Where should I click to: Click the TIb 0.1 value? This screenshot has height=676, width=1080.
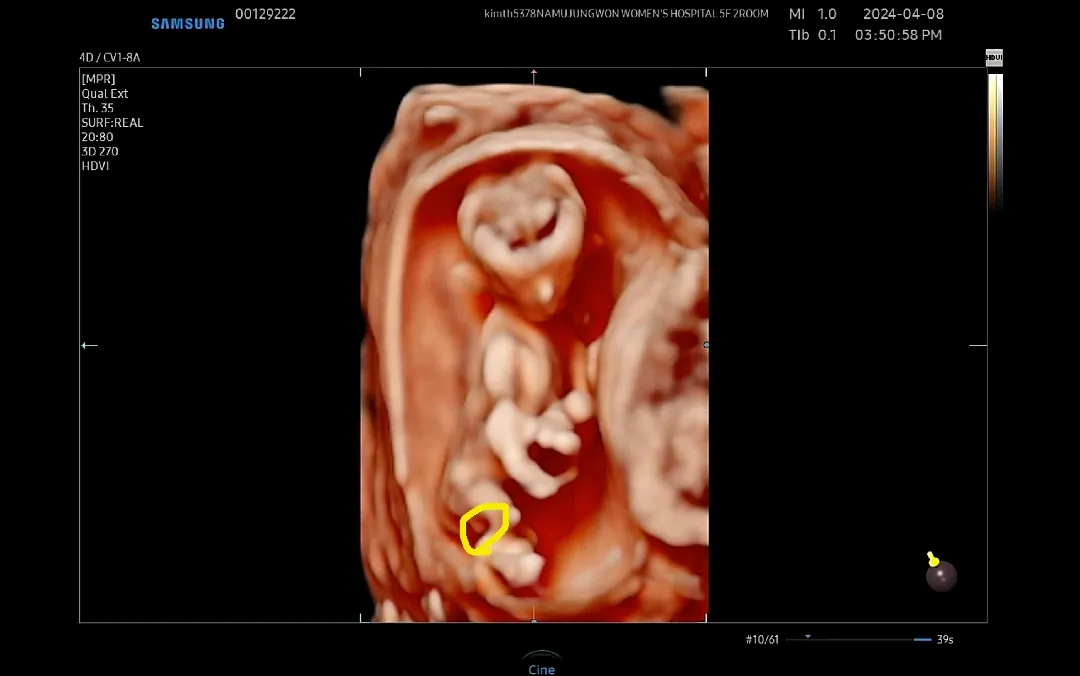(813, 34)
